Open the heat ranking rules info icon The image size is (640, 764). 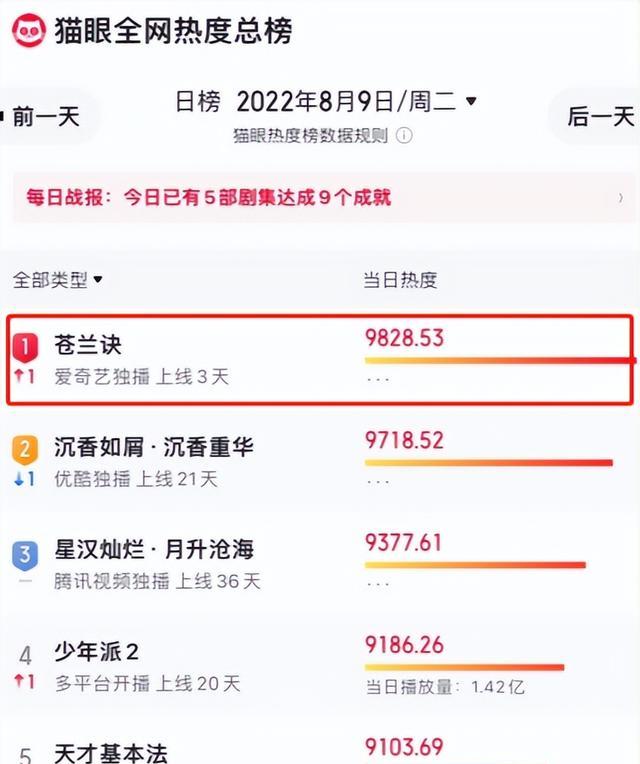[404, 135]
